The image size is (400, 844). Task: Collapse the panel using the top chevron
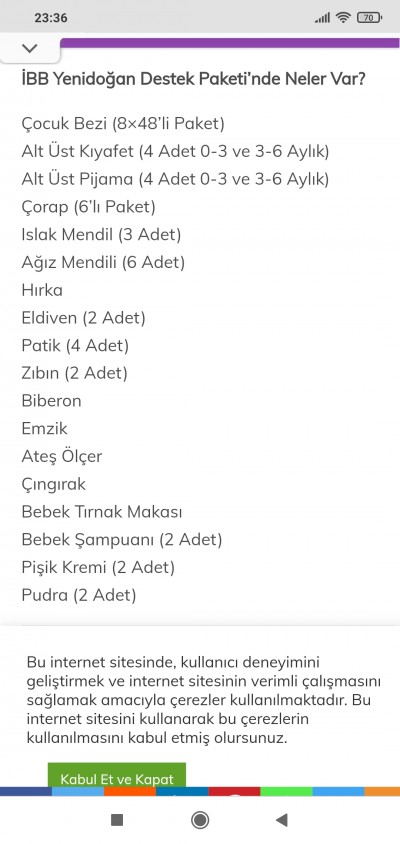click(x=30, y=48)
